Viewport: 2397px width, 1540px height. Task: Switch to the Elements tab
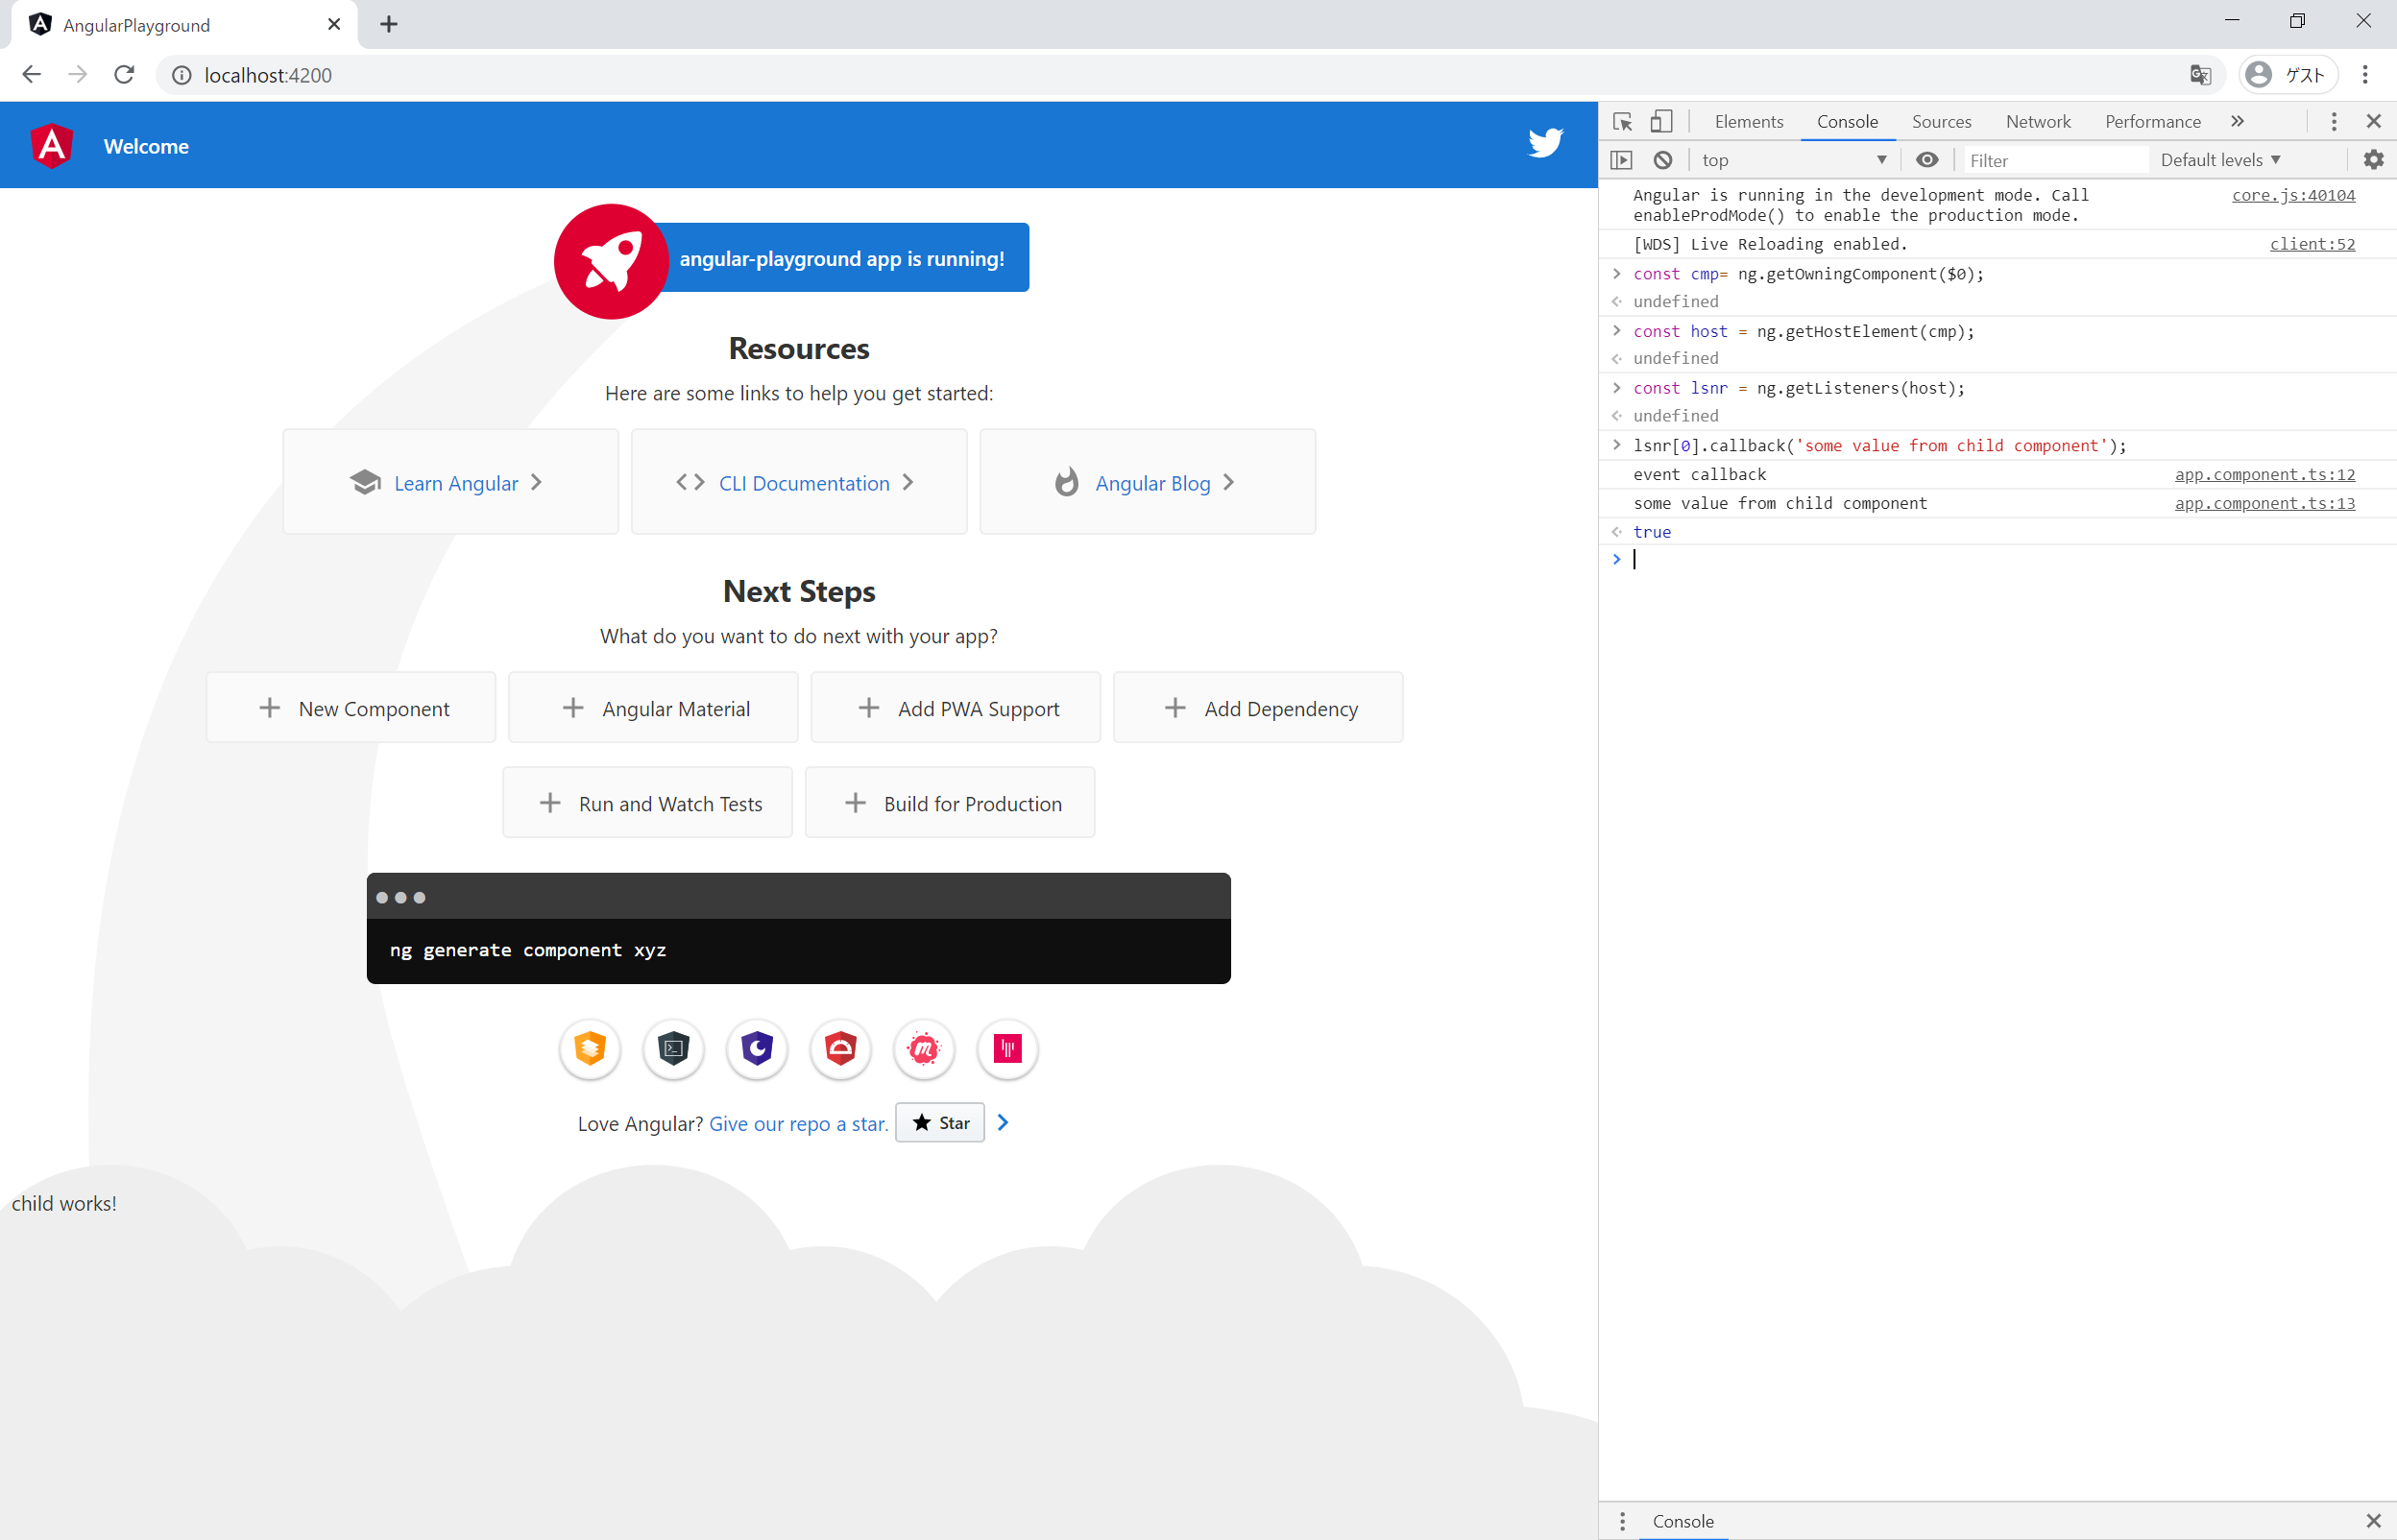pyautogui.click(x=1748, y=122)
